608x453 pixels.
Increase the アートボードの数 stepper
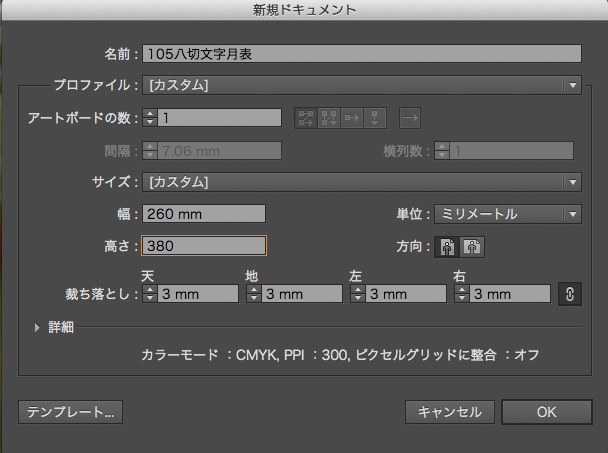point(150,114)
